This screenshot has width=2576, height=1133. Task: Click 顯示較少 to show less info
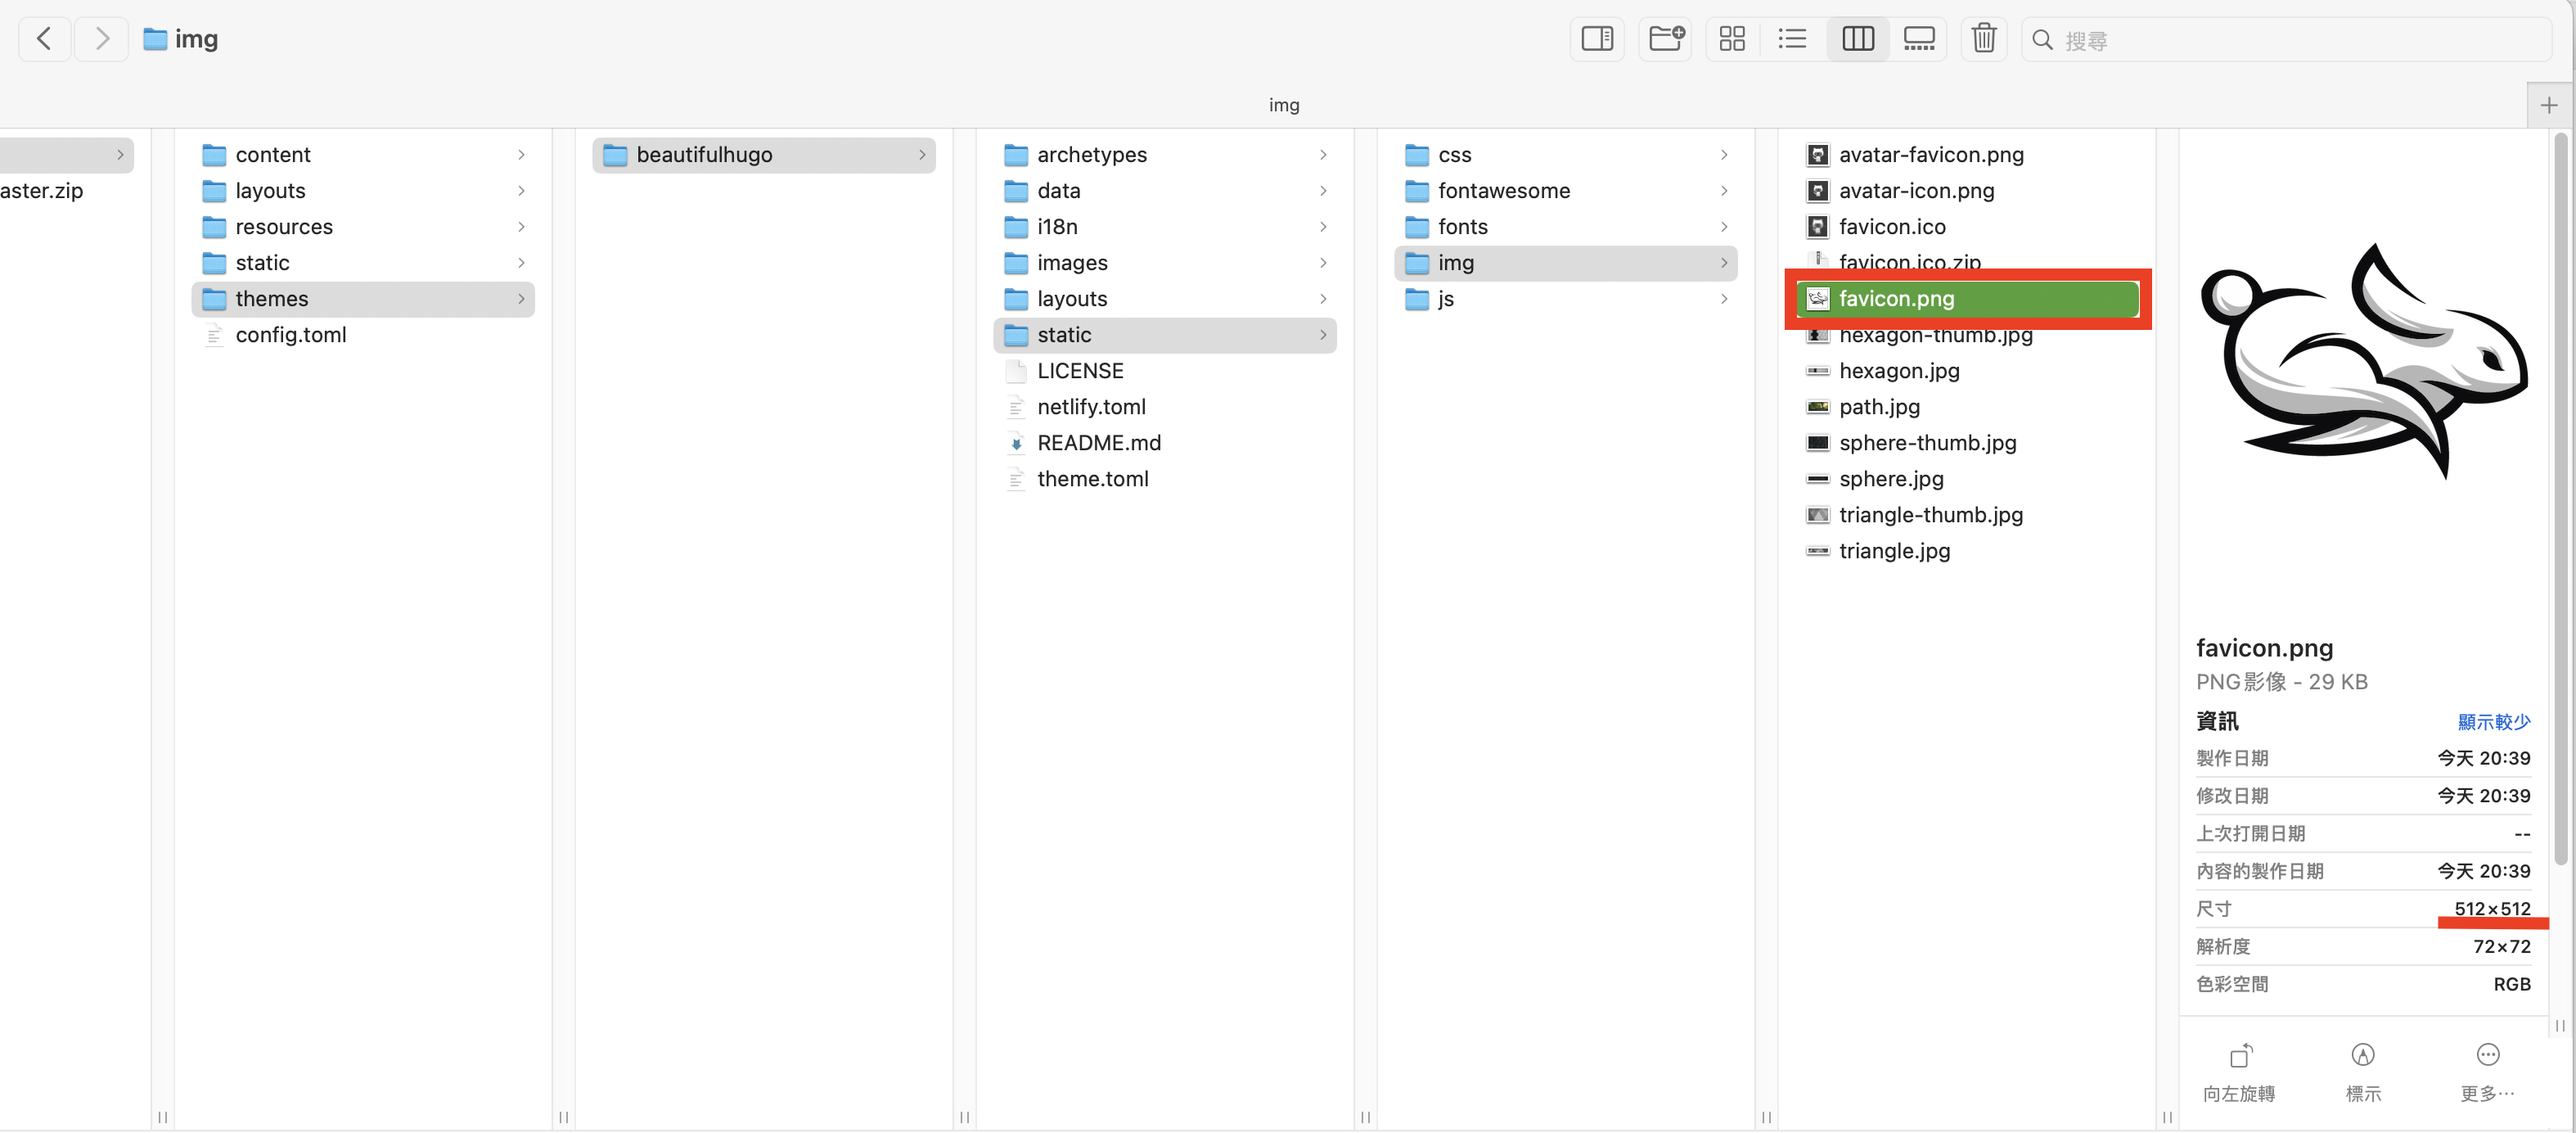coord(2493,722)
